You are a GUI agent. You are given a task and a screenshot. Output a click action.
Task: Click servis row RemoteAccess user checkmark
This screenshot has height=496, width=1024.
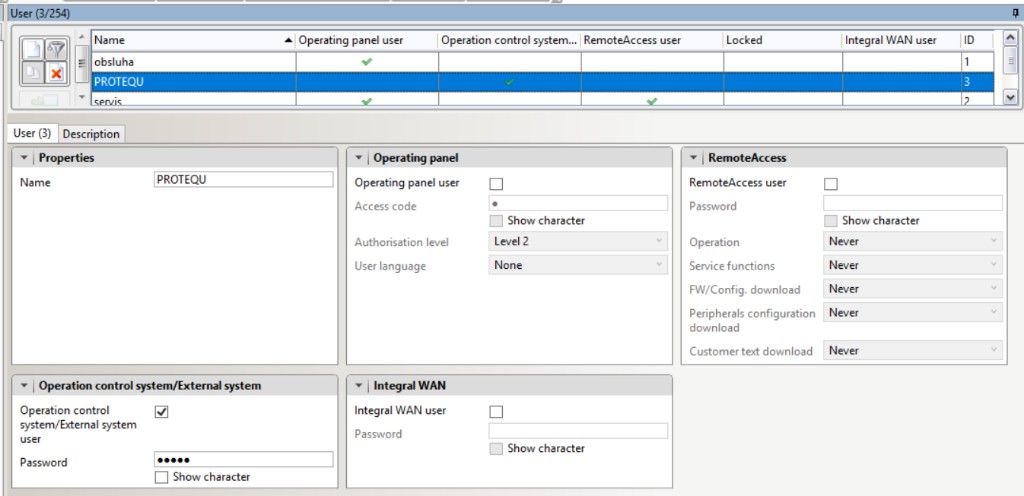(x=652, y=101)
